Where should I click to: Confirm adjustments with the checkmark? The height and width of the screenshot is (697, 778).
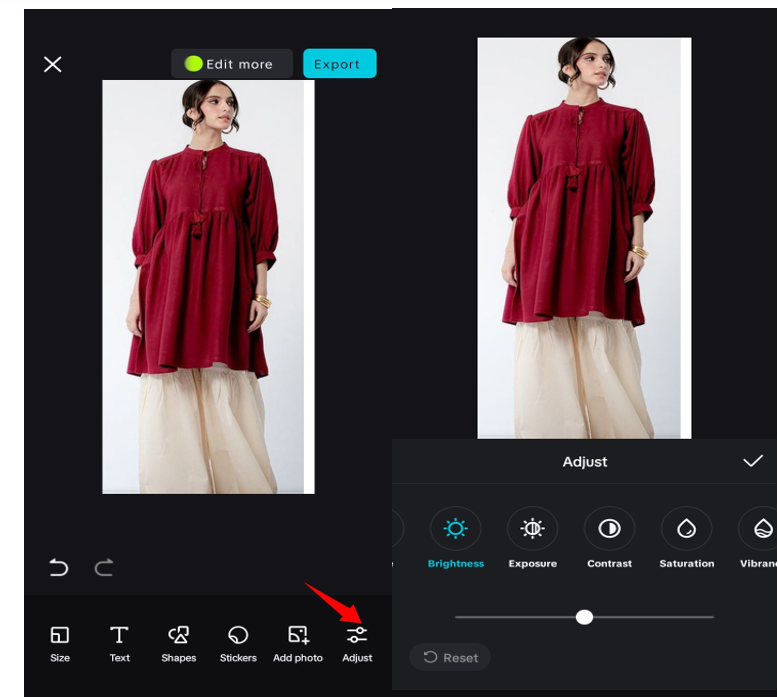[x=753, y=461]
